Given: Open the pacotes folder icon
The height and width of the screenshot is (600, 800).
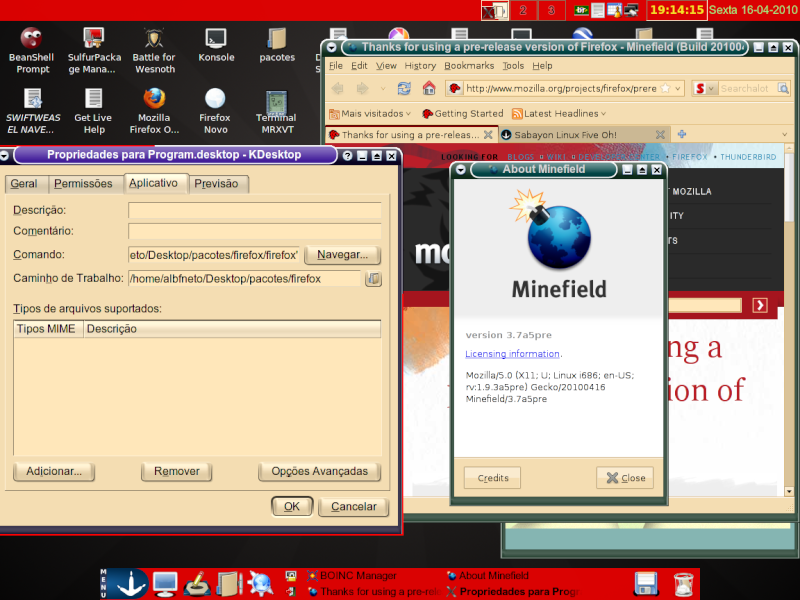Looking at the screenshot, I should pos(277,45).
